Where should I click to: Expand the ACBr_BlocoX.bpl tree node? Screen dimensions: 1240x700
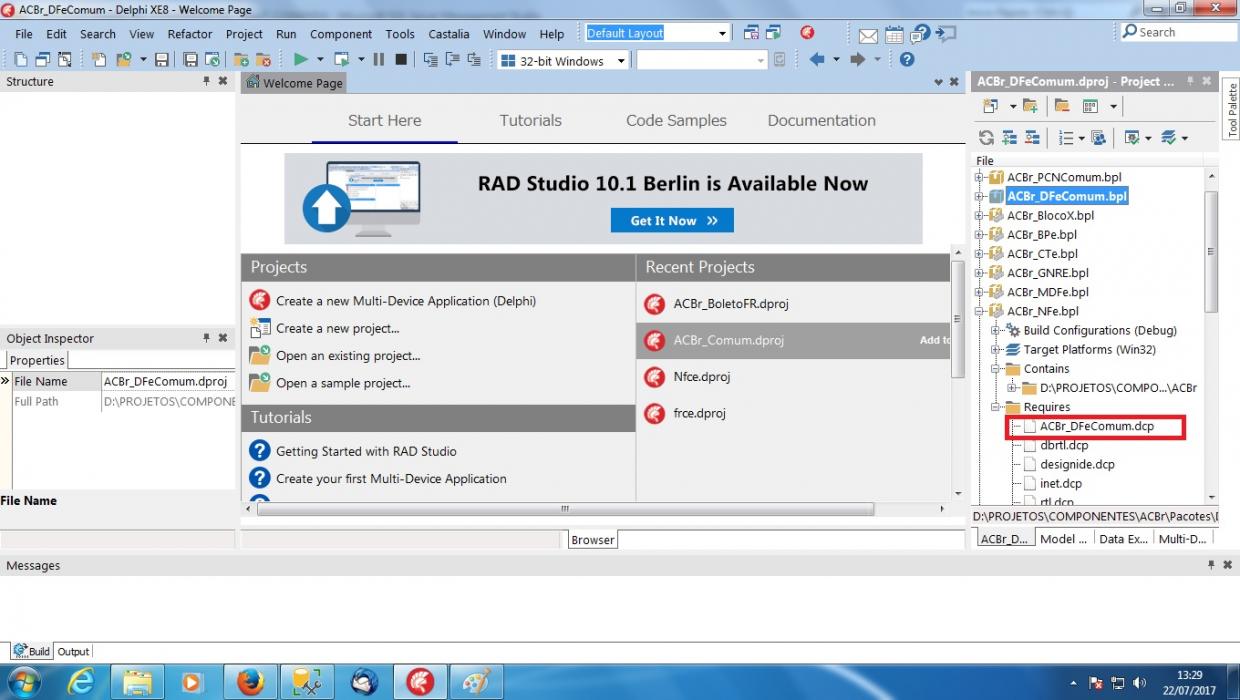coord(980,215)
